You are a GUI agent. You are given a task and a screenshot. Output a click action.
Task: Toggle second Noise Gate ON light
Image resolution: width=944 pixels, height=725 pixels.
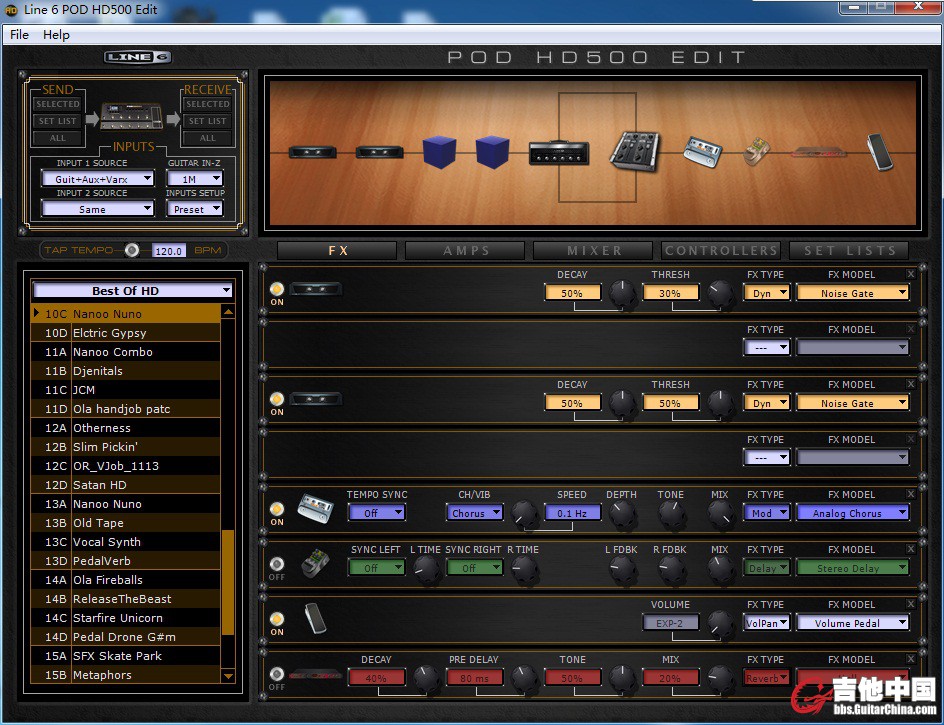[x=277, y=399]
